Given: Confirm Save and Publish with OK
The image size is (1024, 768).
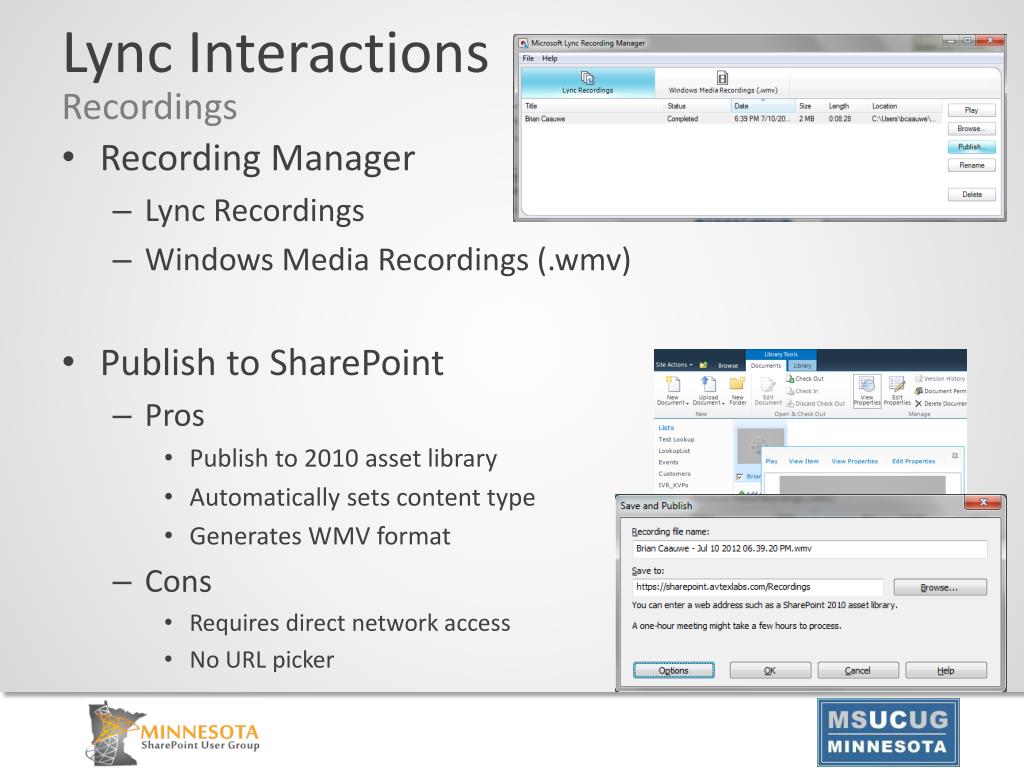Looking at the screenshot, I should tap(770, 671).
